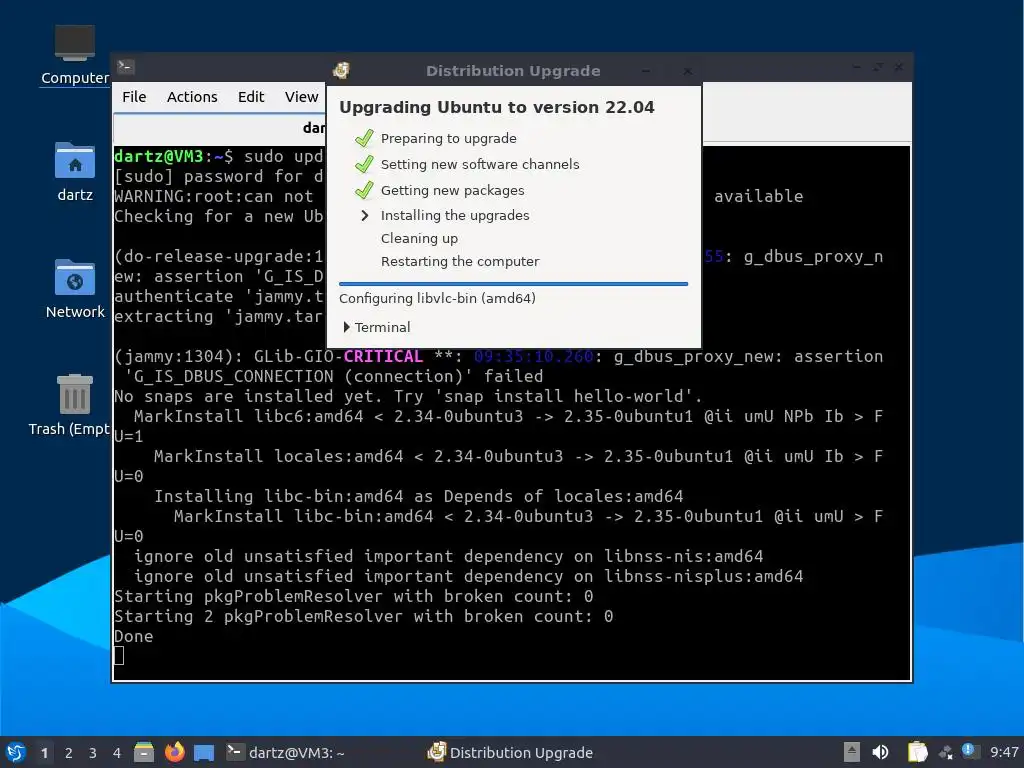Open the View menu in the terminal
1024x768 pixels.
coord(301,97)
